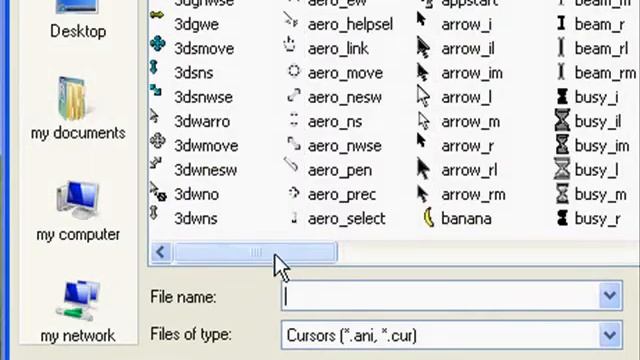The image size is (640, 360).
Task: Select the 3dsns cursor icon
Action: click(x=154, y=67)
